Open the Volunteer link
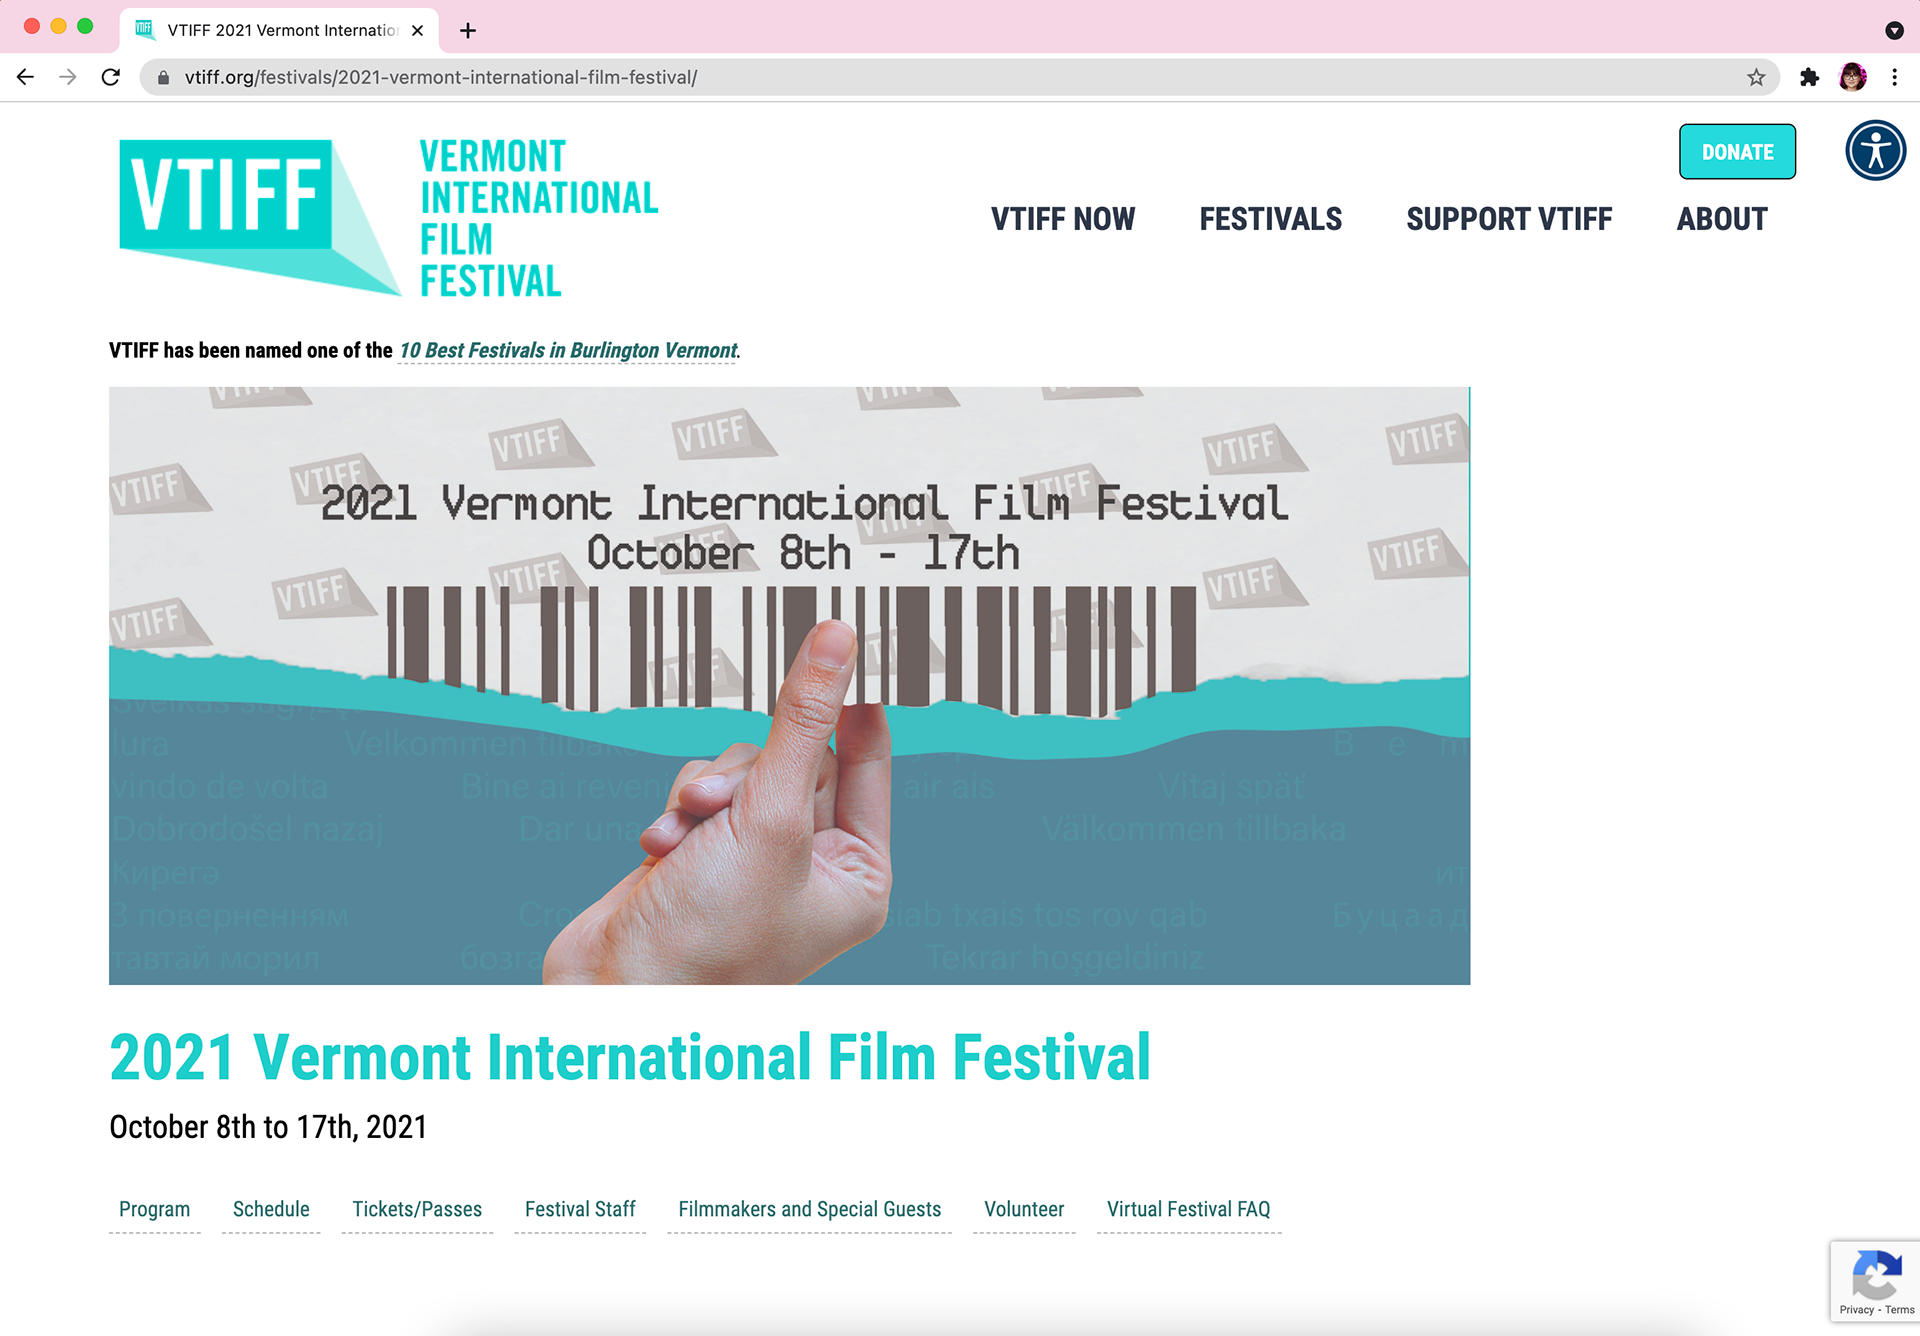 tap(1024, 1209)
